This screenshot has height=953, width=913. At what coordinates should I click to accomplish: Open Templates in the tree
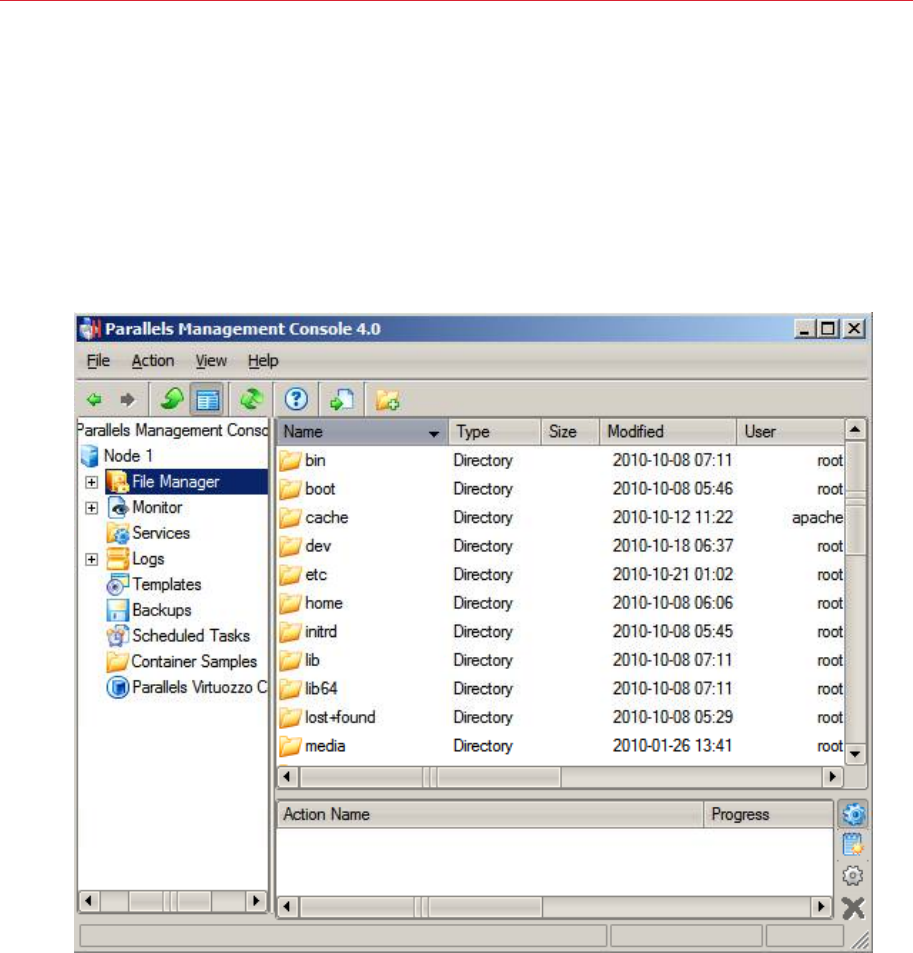pos(167,585)
